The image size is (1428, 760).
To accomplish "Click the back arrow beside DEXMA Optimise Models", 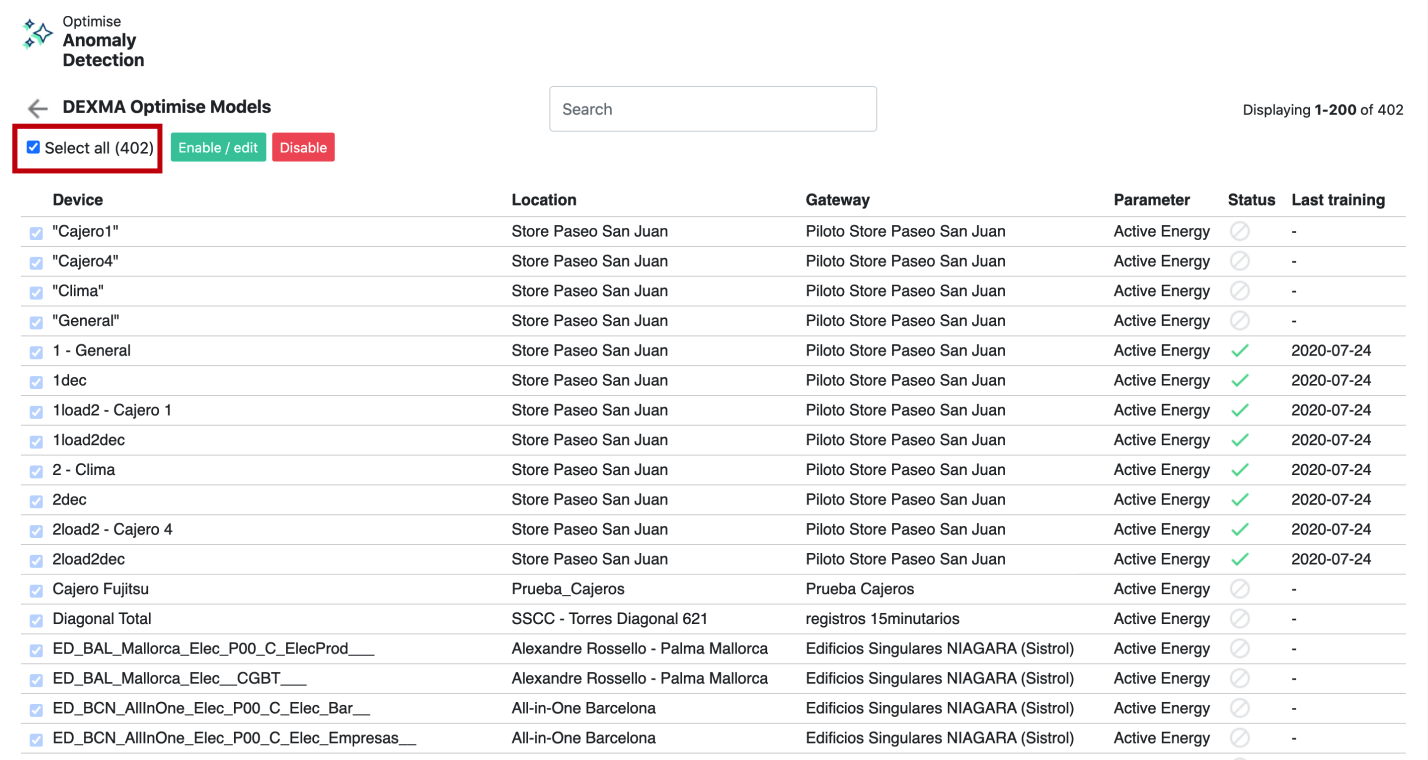I will tap(38, 109).
